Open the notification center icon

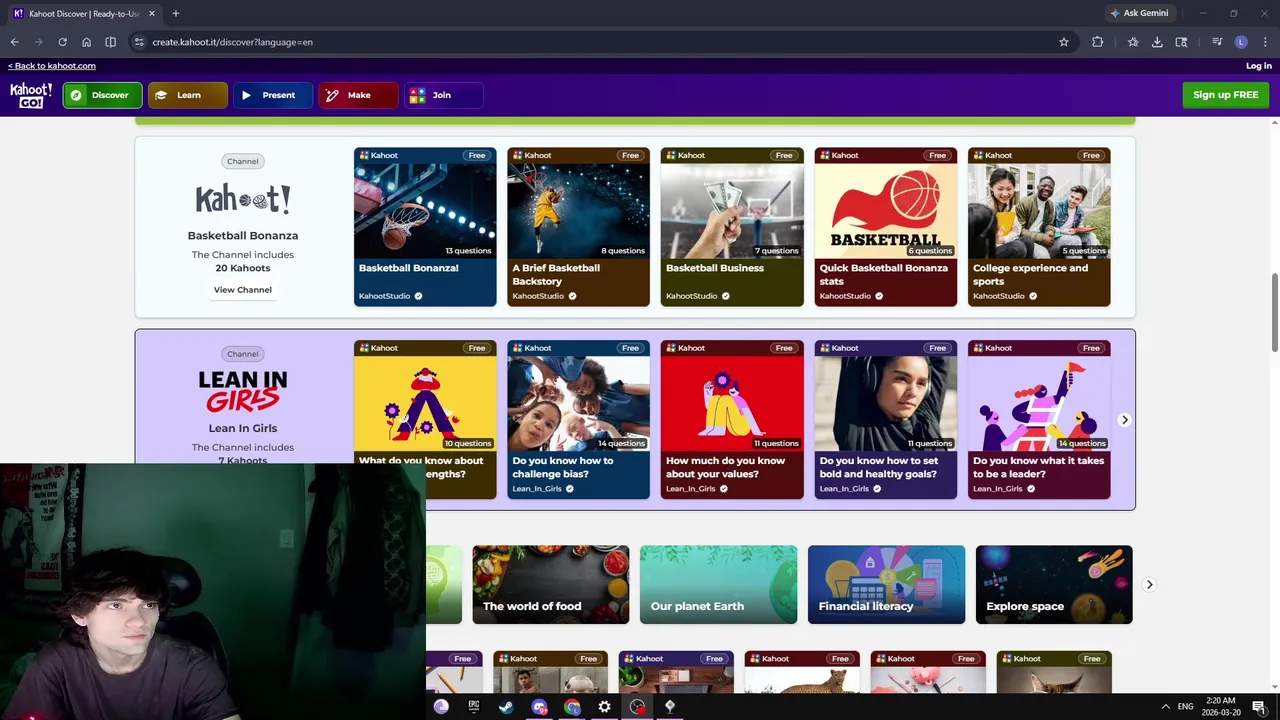(x=1259, y=706)
